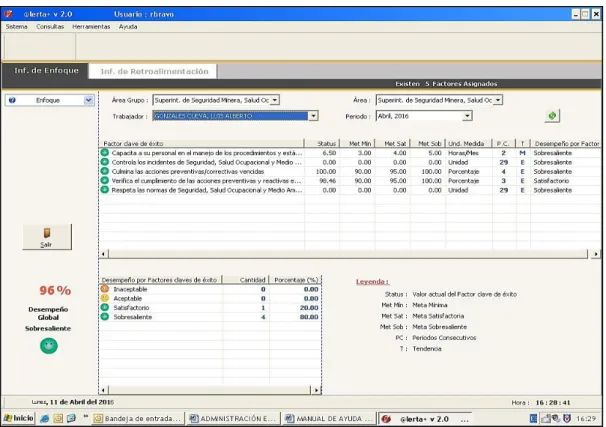The image size is (606, 427).
Task: Open the Sistema menu
Action: [x=17, y=27]
